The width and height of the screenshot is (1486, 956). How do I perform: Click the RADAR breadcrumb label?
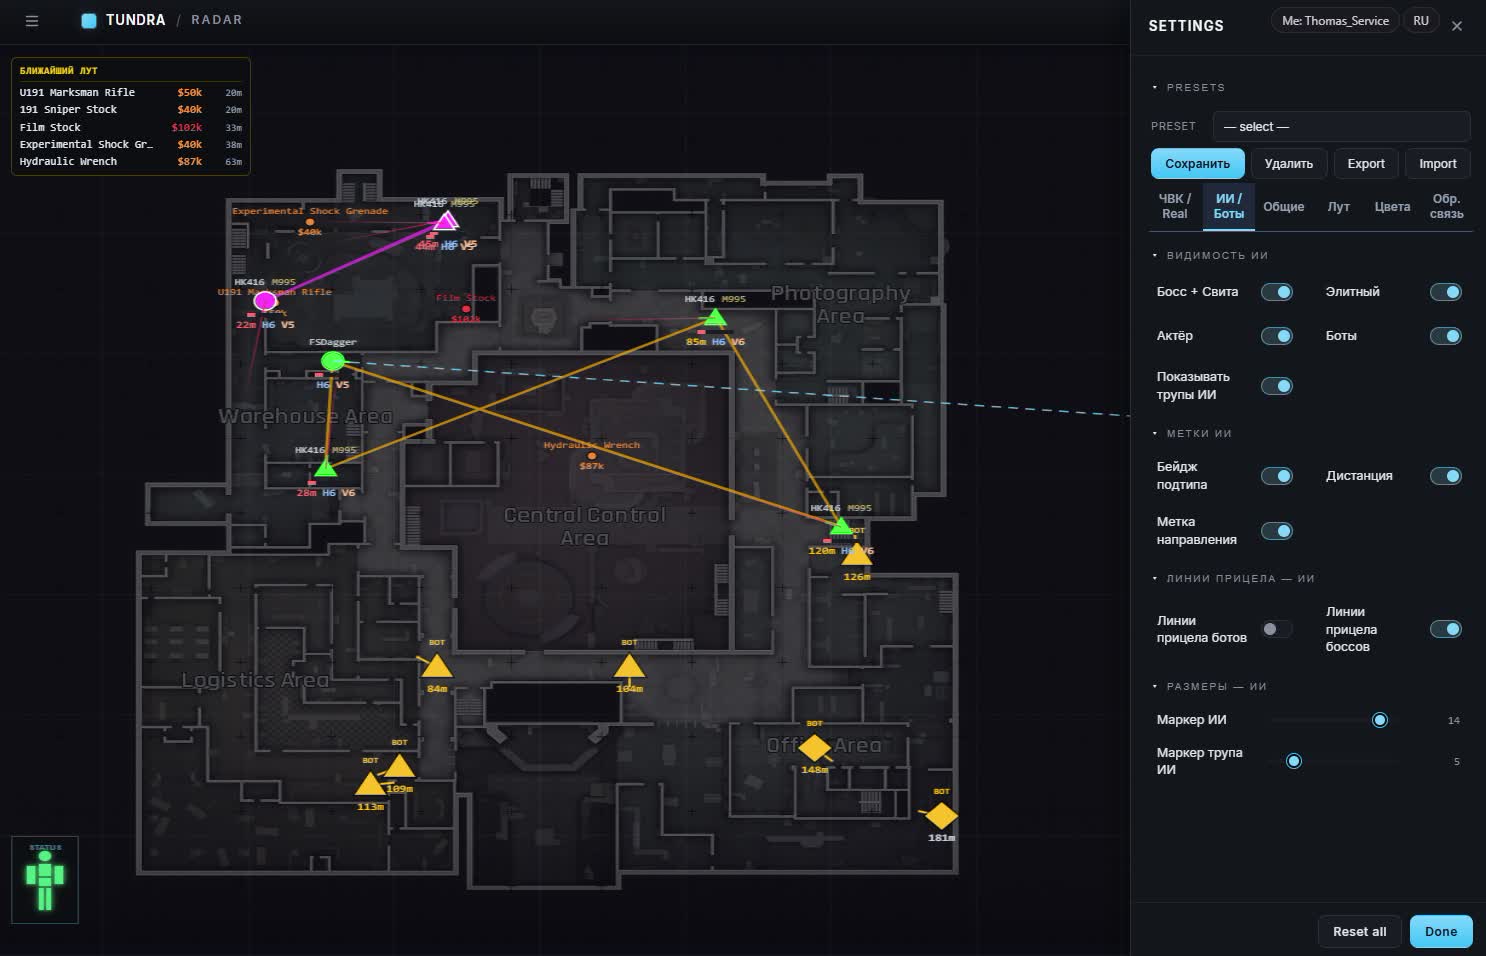(216, 20)
